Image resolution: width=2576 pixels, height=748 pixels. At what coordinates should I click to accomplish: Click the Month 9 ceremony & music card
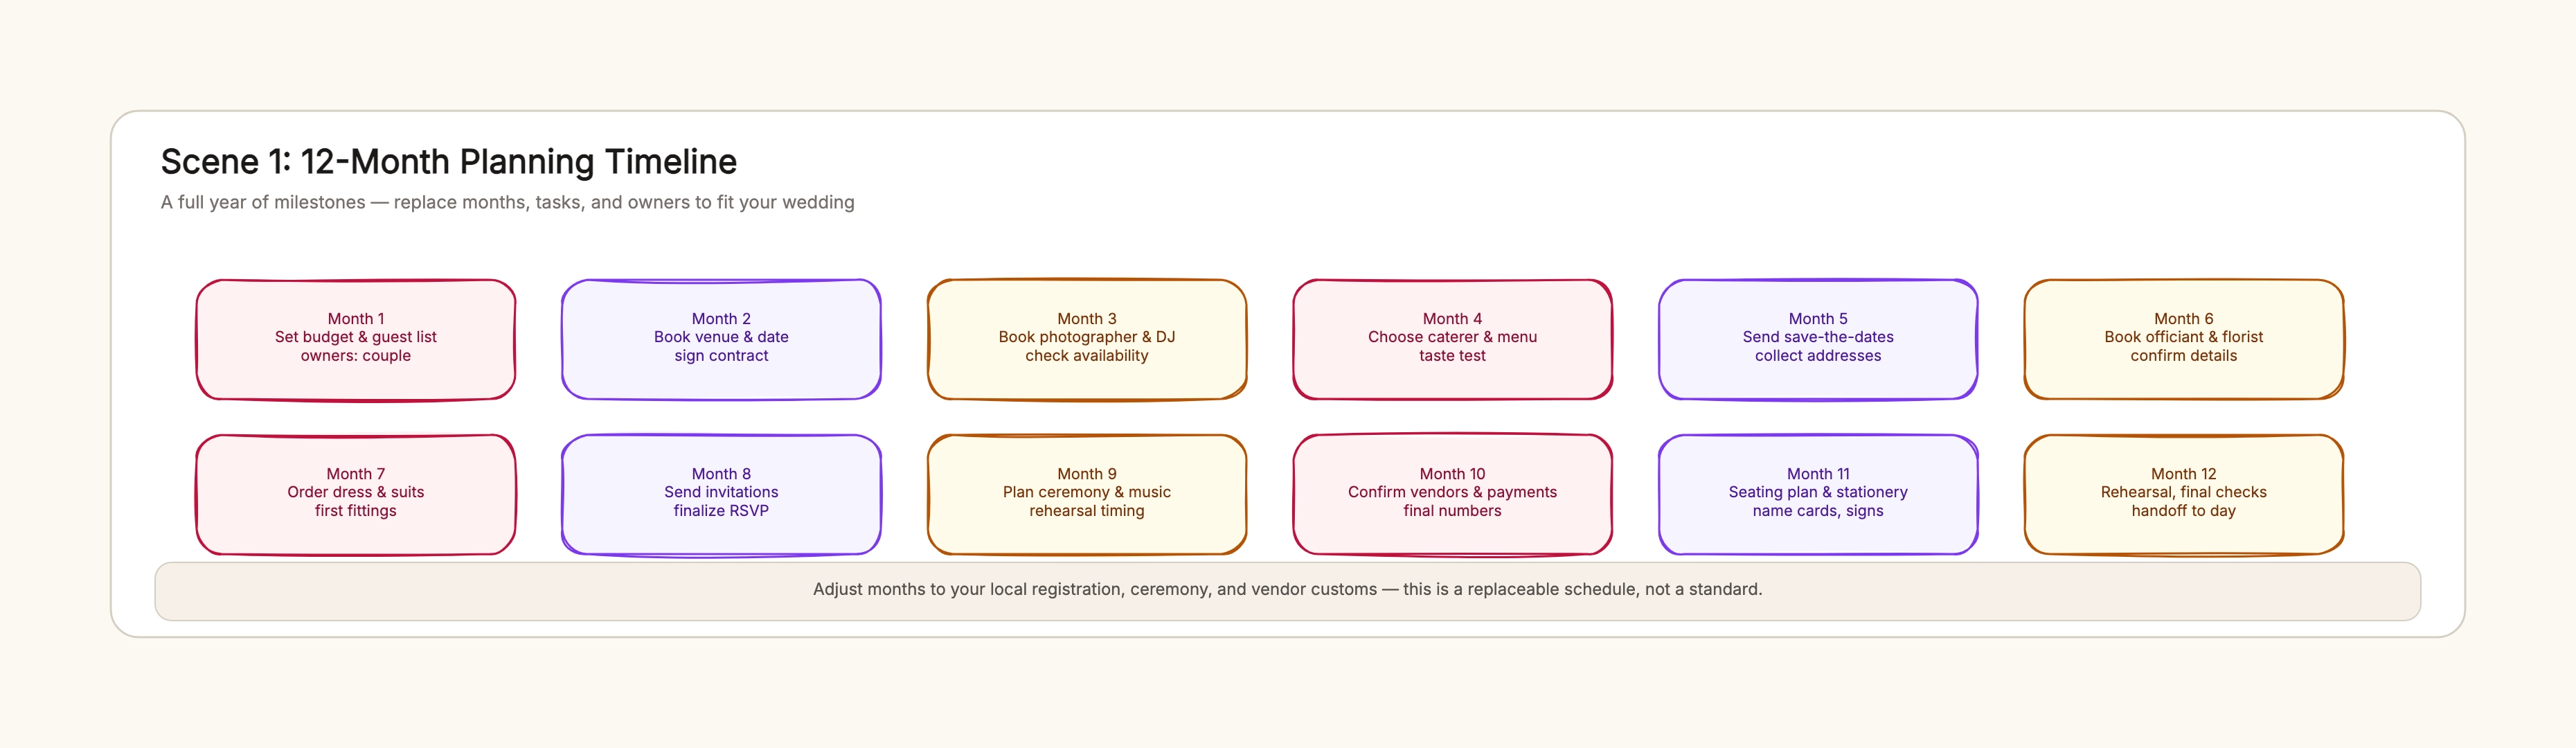tap(1087, 494)
